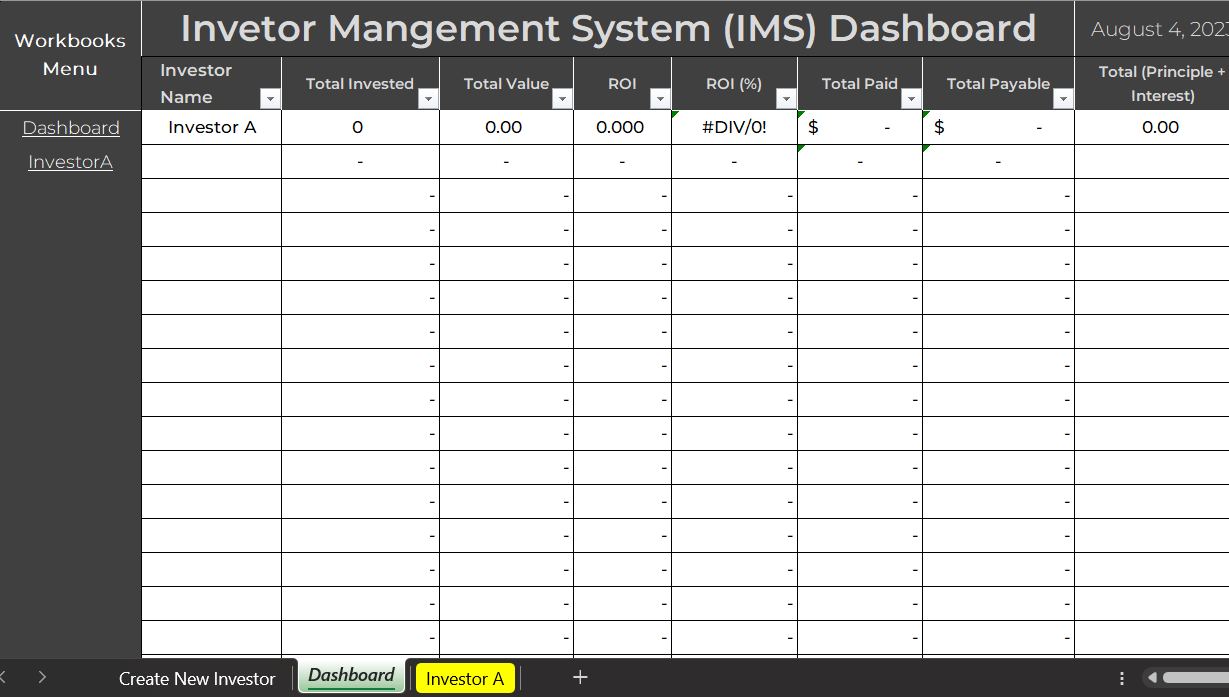Viewport: 1229px width, 697px height.
Task: Select the Total Paid $ - cell for Investor A
Action: (860, 128)
